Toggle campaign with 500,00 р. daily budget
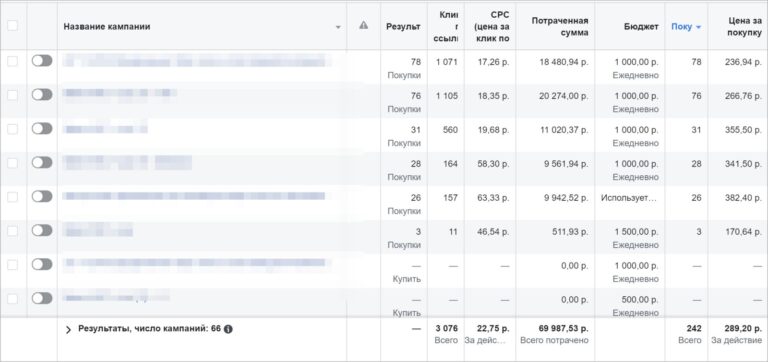This screenshot has width=768, height=362. coord(42,298)
